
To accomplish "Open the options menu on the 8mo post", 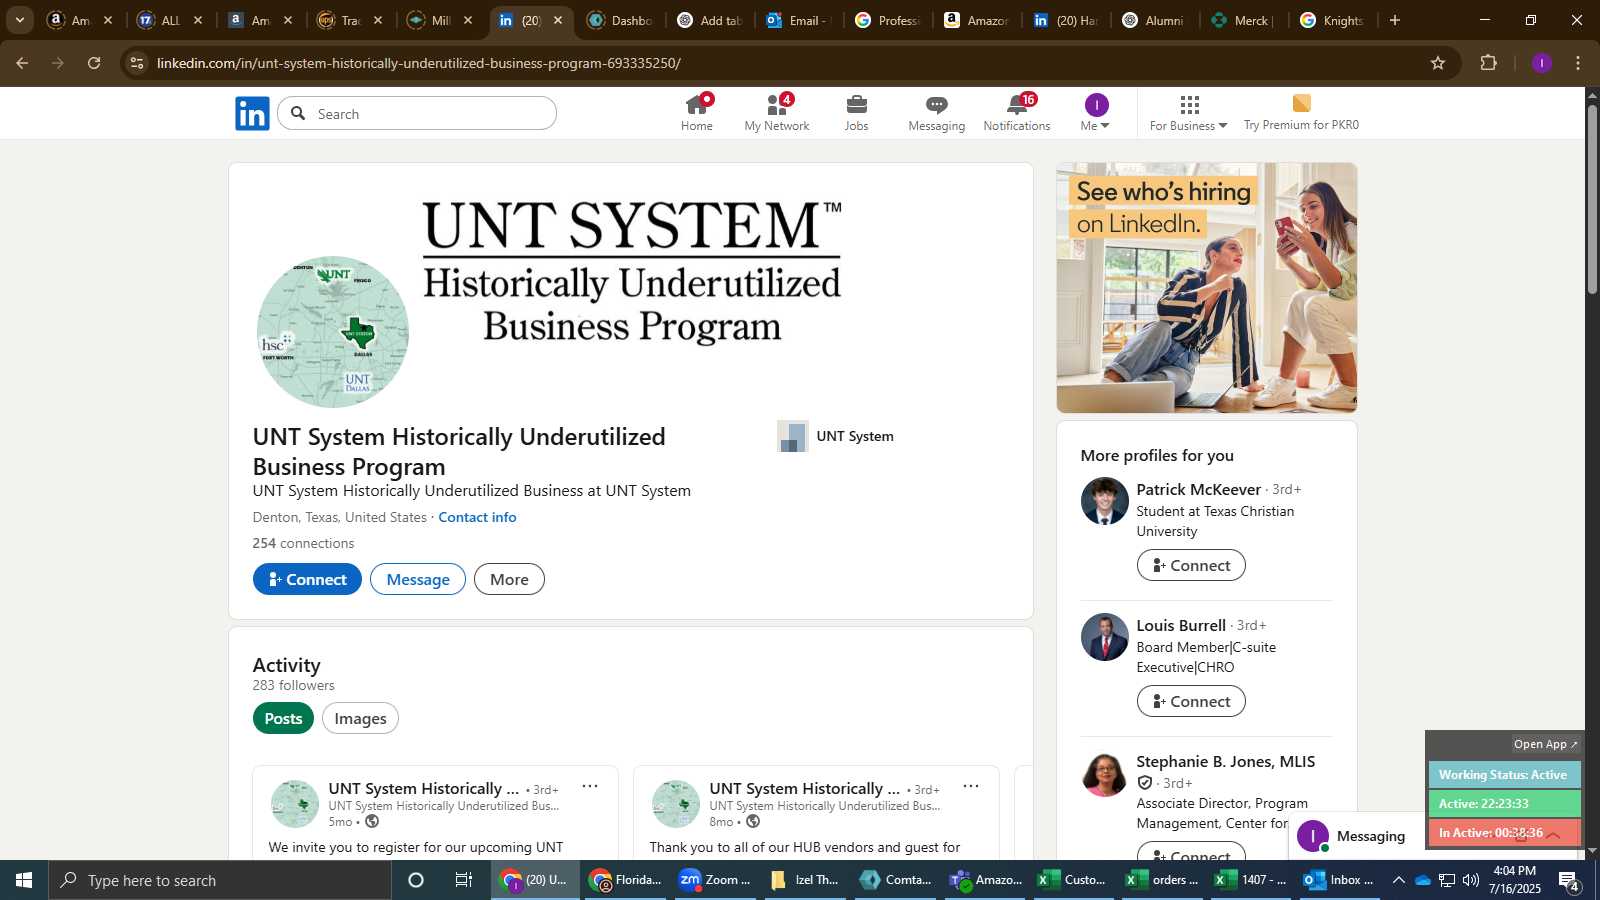I will click(971, 787).
